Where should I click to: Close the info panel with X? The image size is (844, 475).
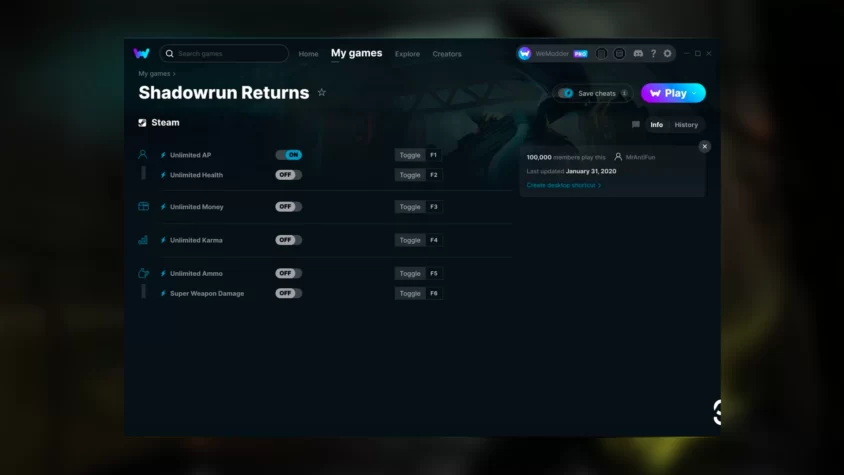pos(705,146)
